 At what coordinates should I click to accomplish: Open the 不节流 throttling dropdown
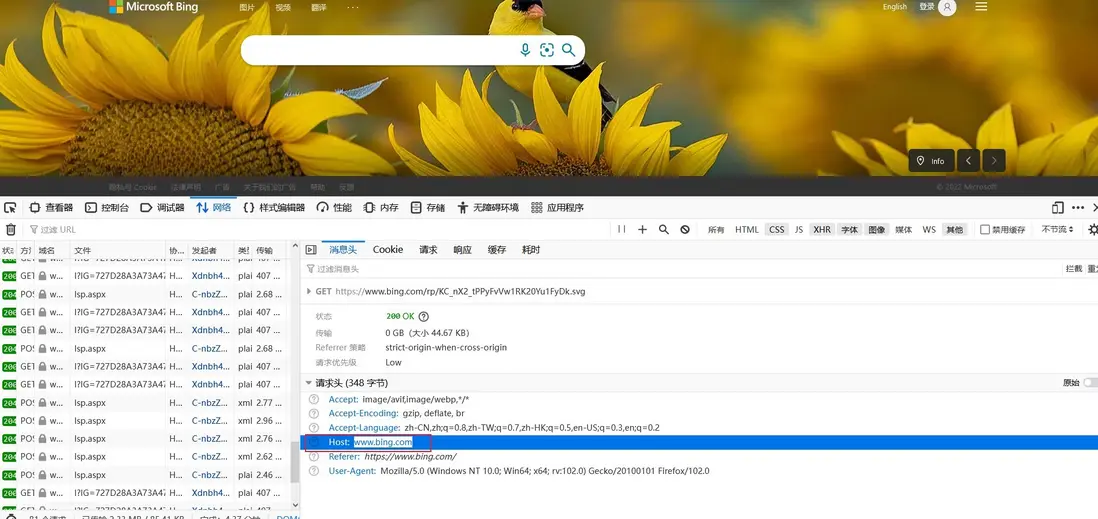1057,230
